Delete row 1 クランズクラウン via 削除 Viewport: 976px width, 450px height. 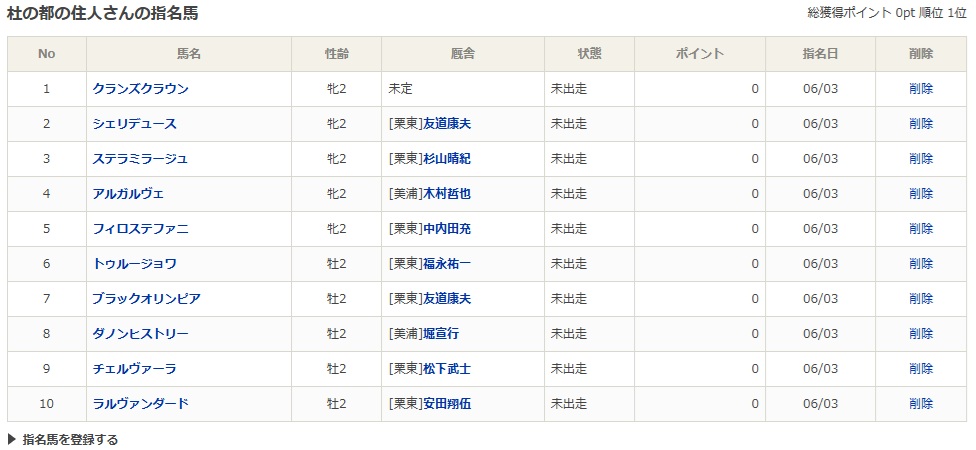coord(920,89)
